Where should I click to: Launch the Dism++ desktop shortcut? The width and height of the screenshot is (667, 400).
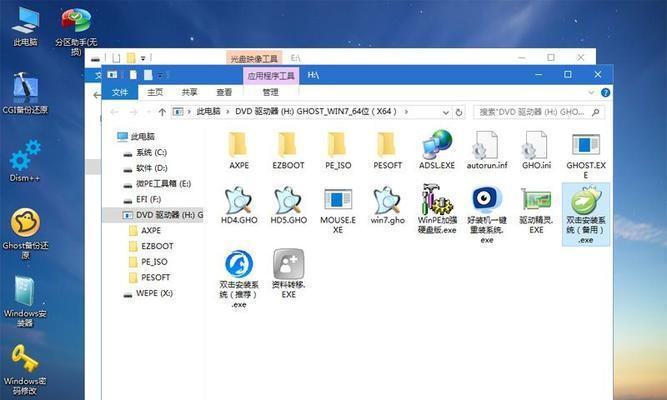[25, 161]
